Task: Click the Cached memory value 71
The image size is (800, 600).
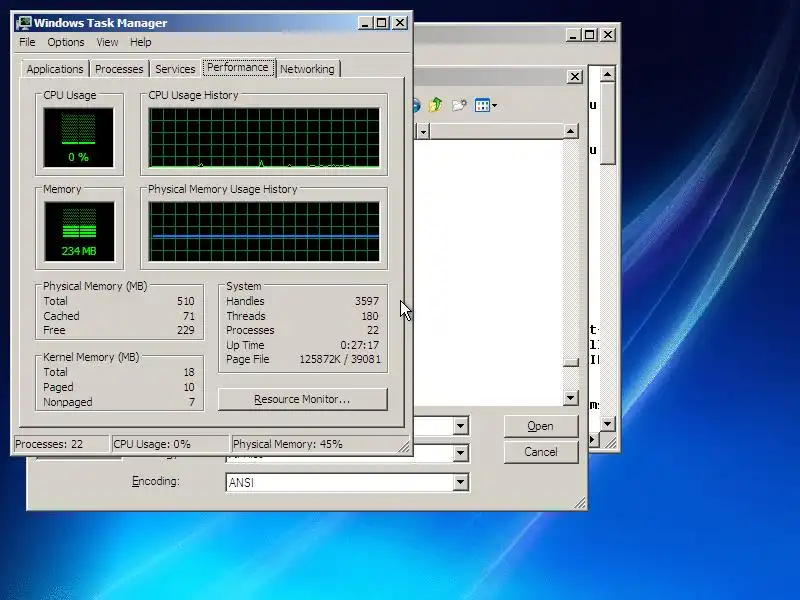Action: pyautogui.click(x=189, y=316)
